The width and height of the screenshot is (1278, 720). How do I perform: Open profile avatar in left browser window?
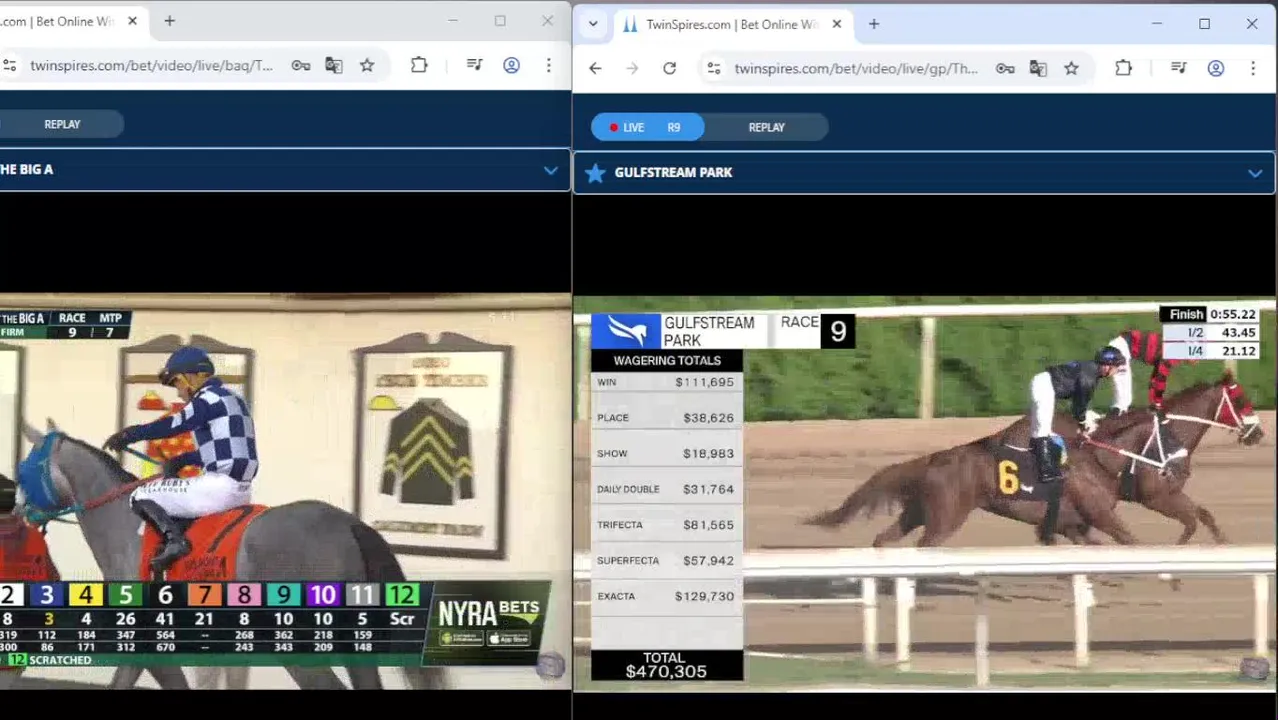coord(511,65)
